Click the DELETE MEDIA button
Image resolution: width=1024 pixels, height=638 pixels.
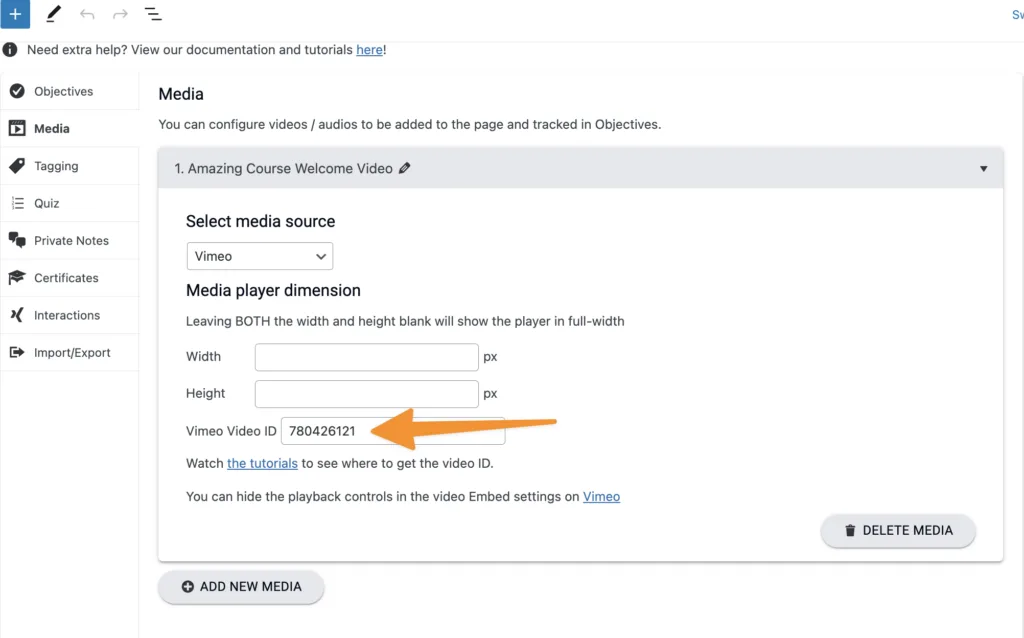pyautogui.click(x=897, y=531)
